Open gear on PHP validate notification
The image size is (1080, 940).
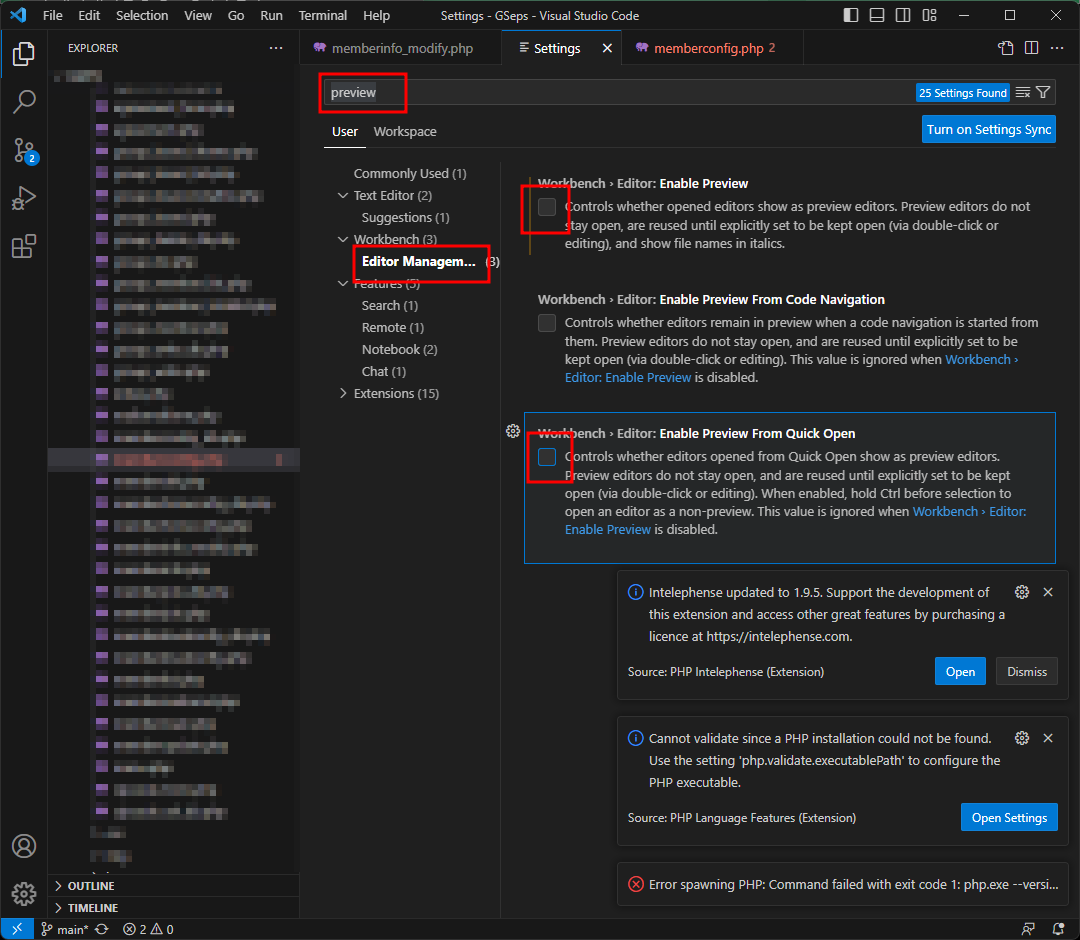point(1022,738)
